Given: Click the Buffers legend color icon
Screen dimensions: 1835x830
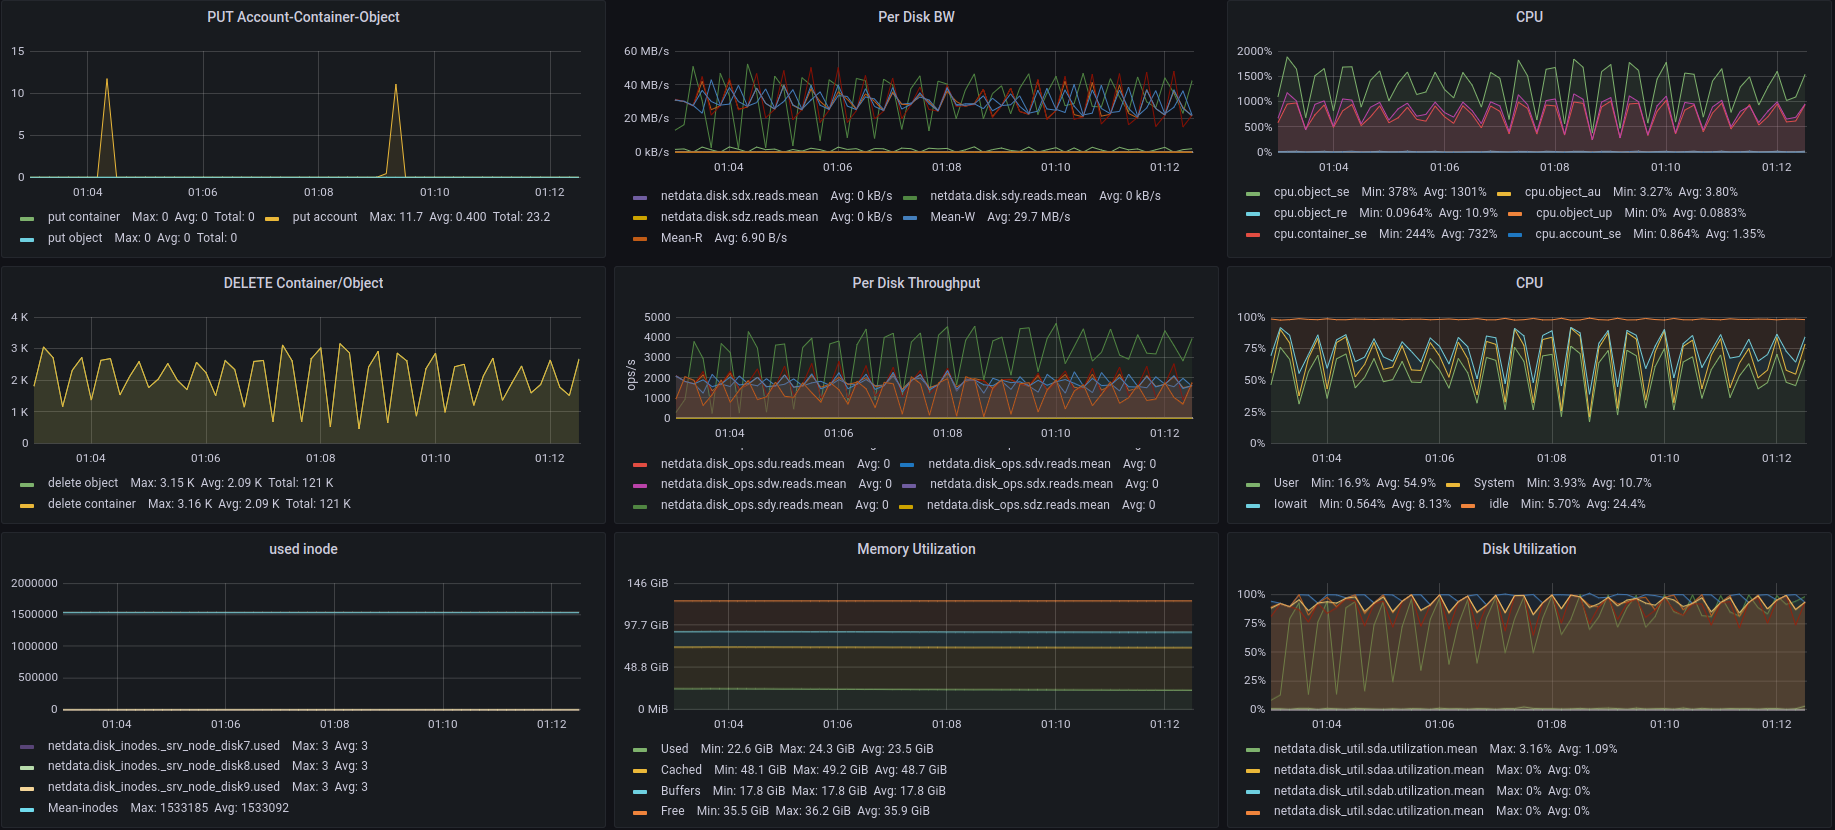Looking at the screenshot, I should pos(640,792).
